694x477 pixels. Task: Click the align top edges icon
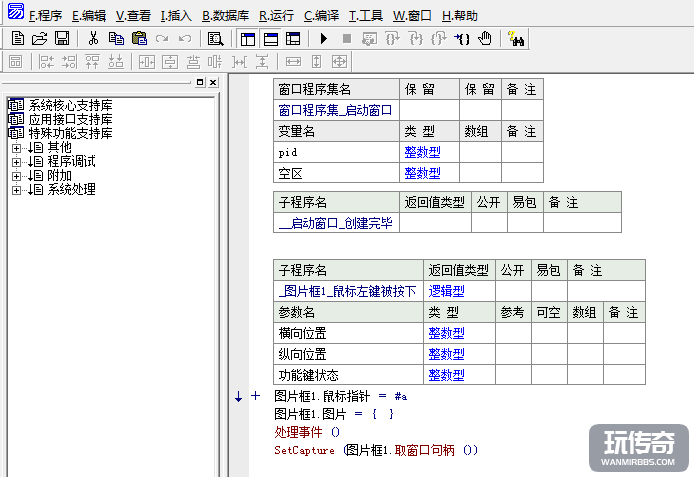[x=93, y=62]
